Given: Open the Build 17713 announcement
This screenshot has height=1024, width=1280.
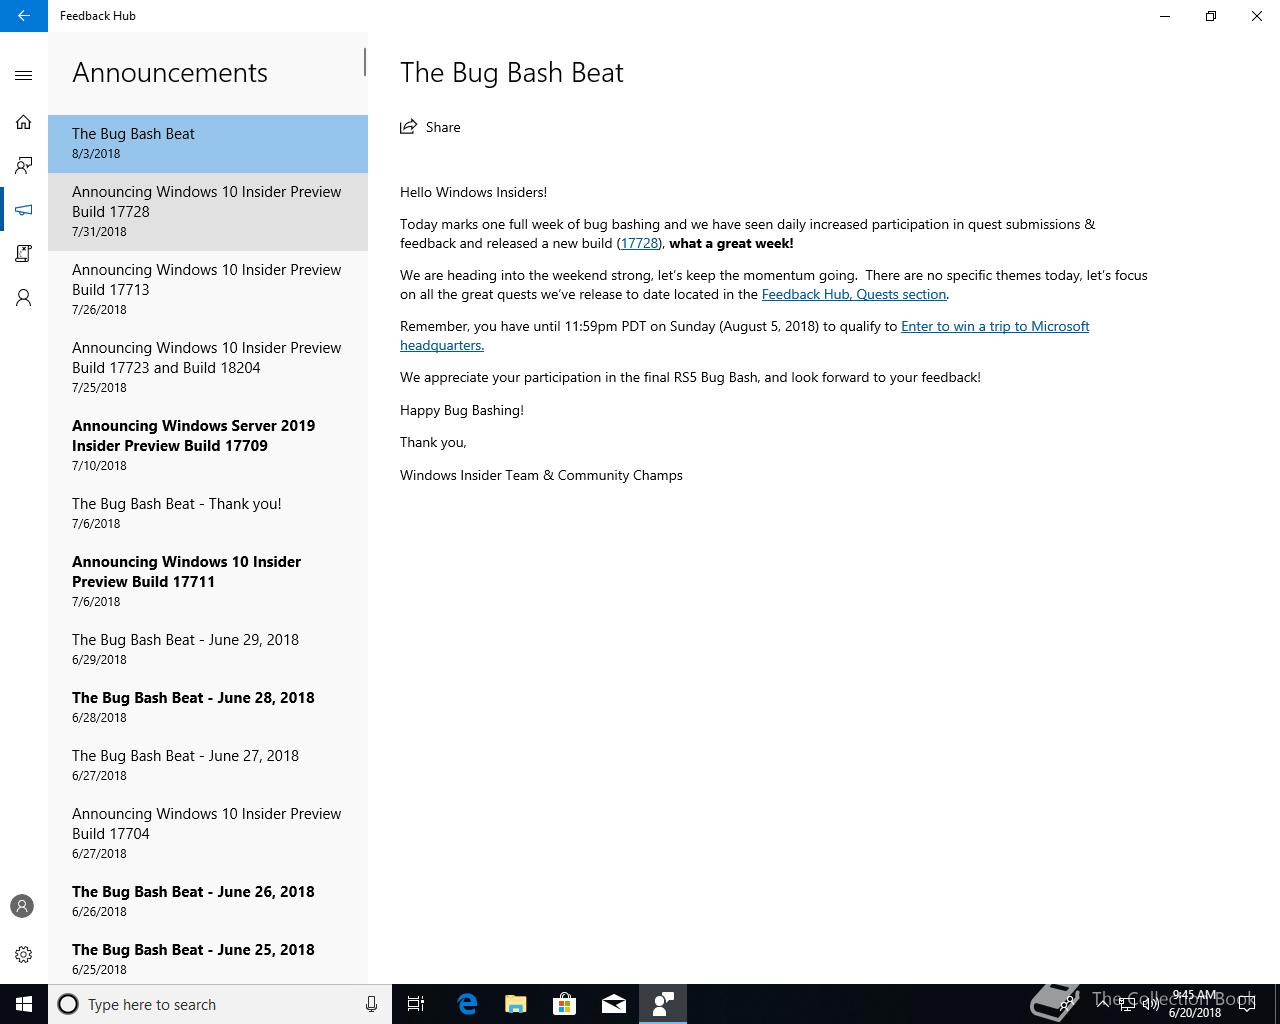Looking at the screenshot, I should coord(208,289).
